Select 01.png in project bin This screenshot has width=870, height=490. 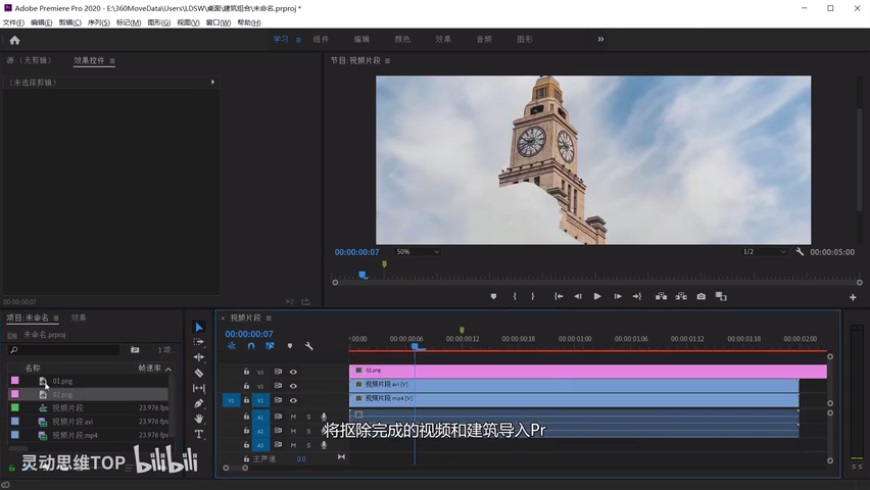[62, 381]
